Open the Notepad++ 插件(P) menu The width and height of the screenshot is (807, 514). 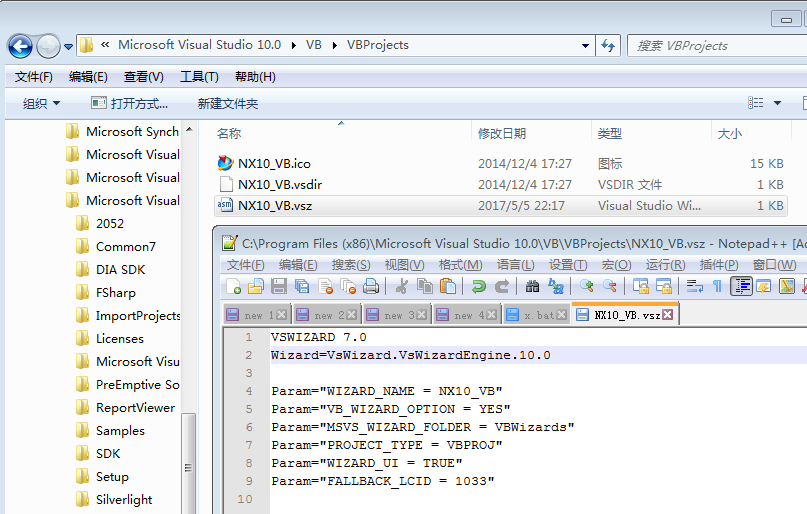[x=719, y=265]
